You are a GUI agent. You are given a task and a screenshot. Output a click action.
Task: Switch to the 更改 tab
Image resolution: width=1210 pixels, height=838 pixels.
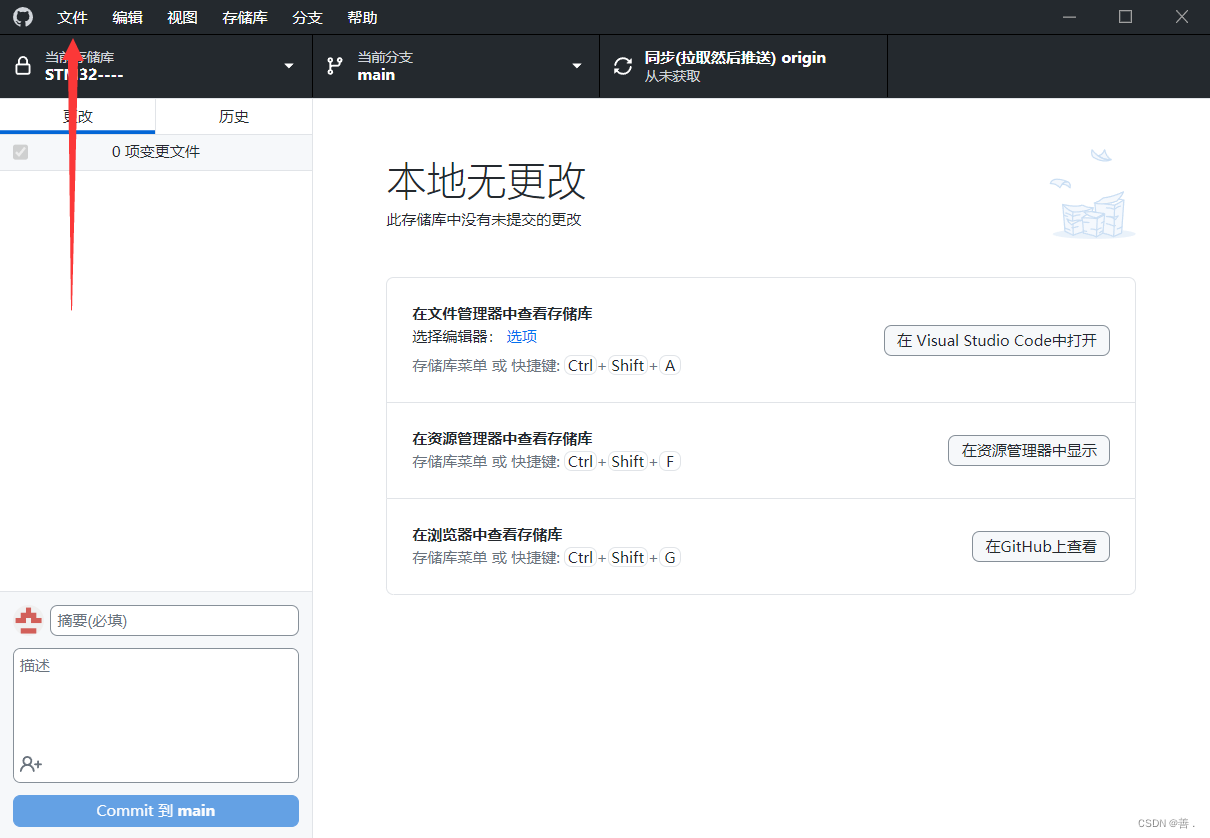pos(78,116)
